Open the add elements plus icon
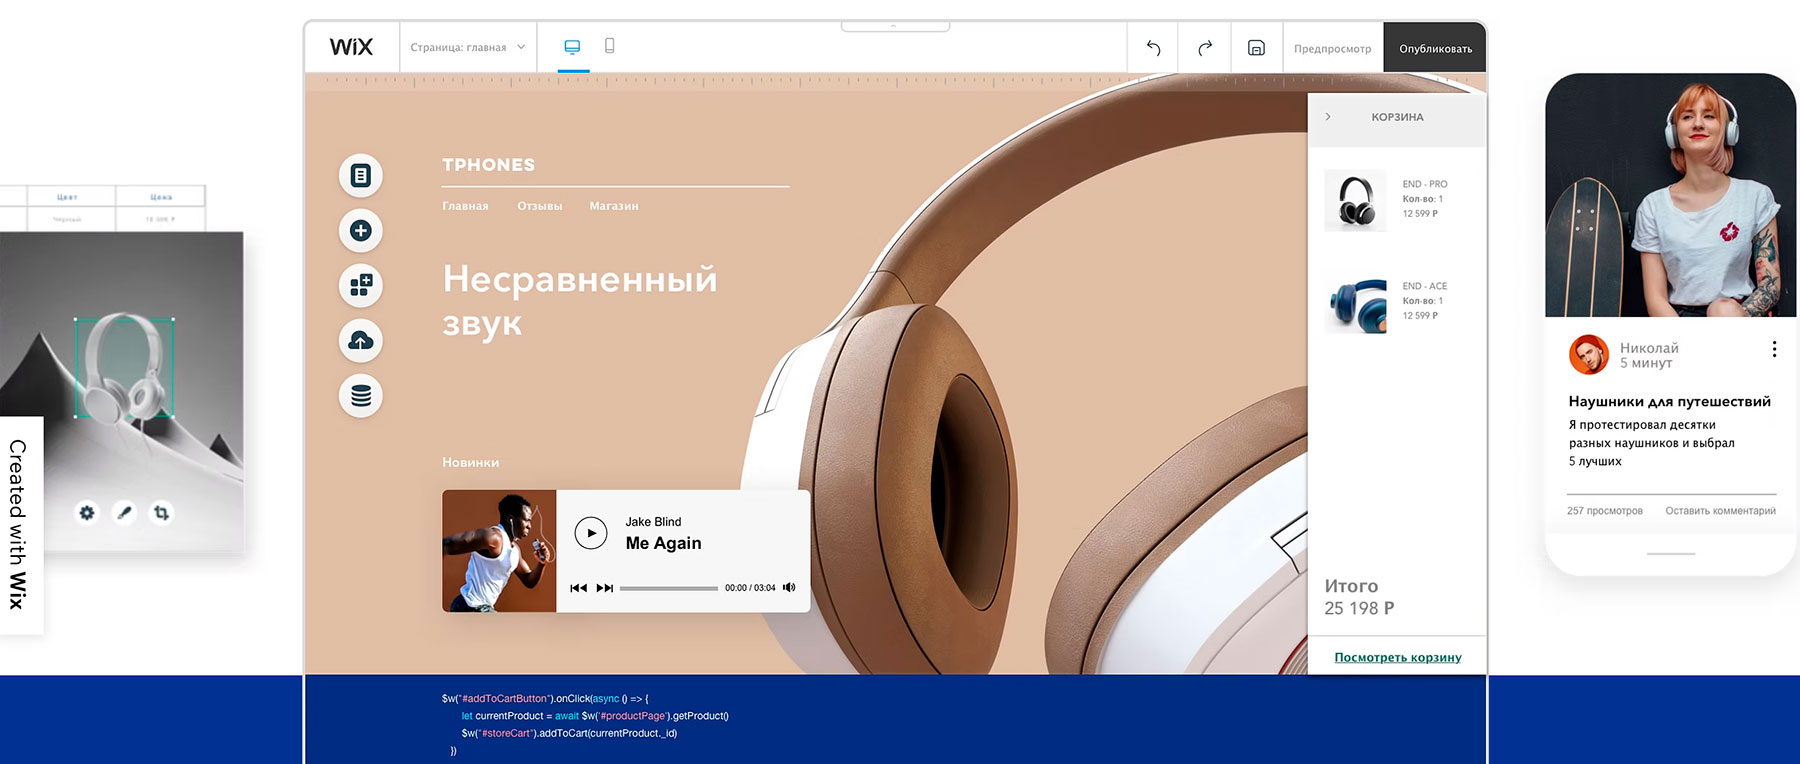This screenshot has width=1800, height=764. (361, 231)
